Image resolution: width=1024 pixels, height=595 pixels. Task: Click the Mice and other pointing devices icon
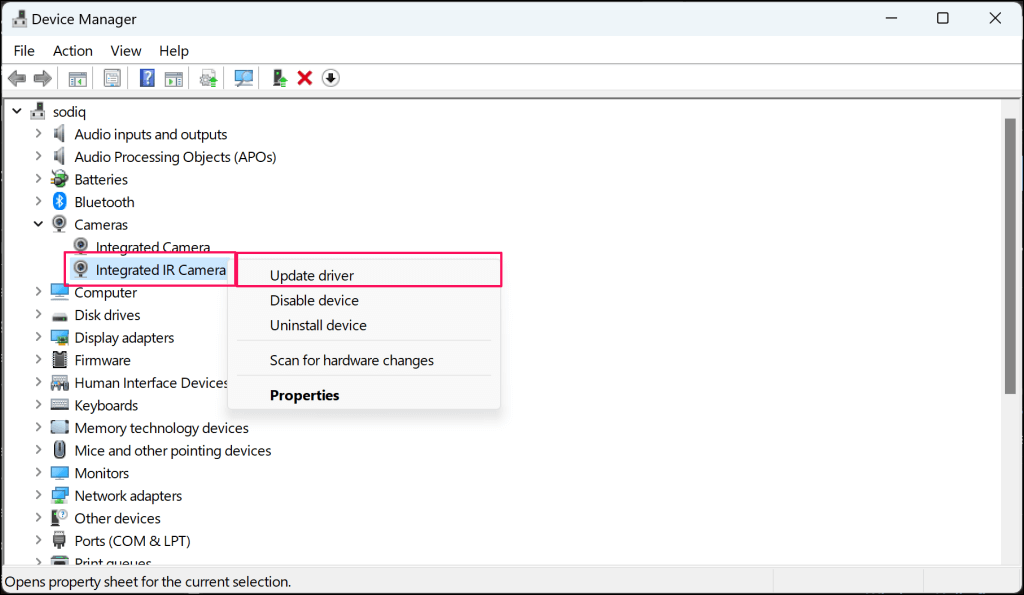(59, 450)
